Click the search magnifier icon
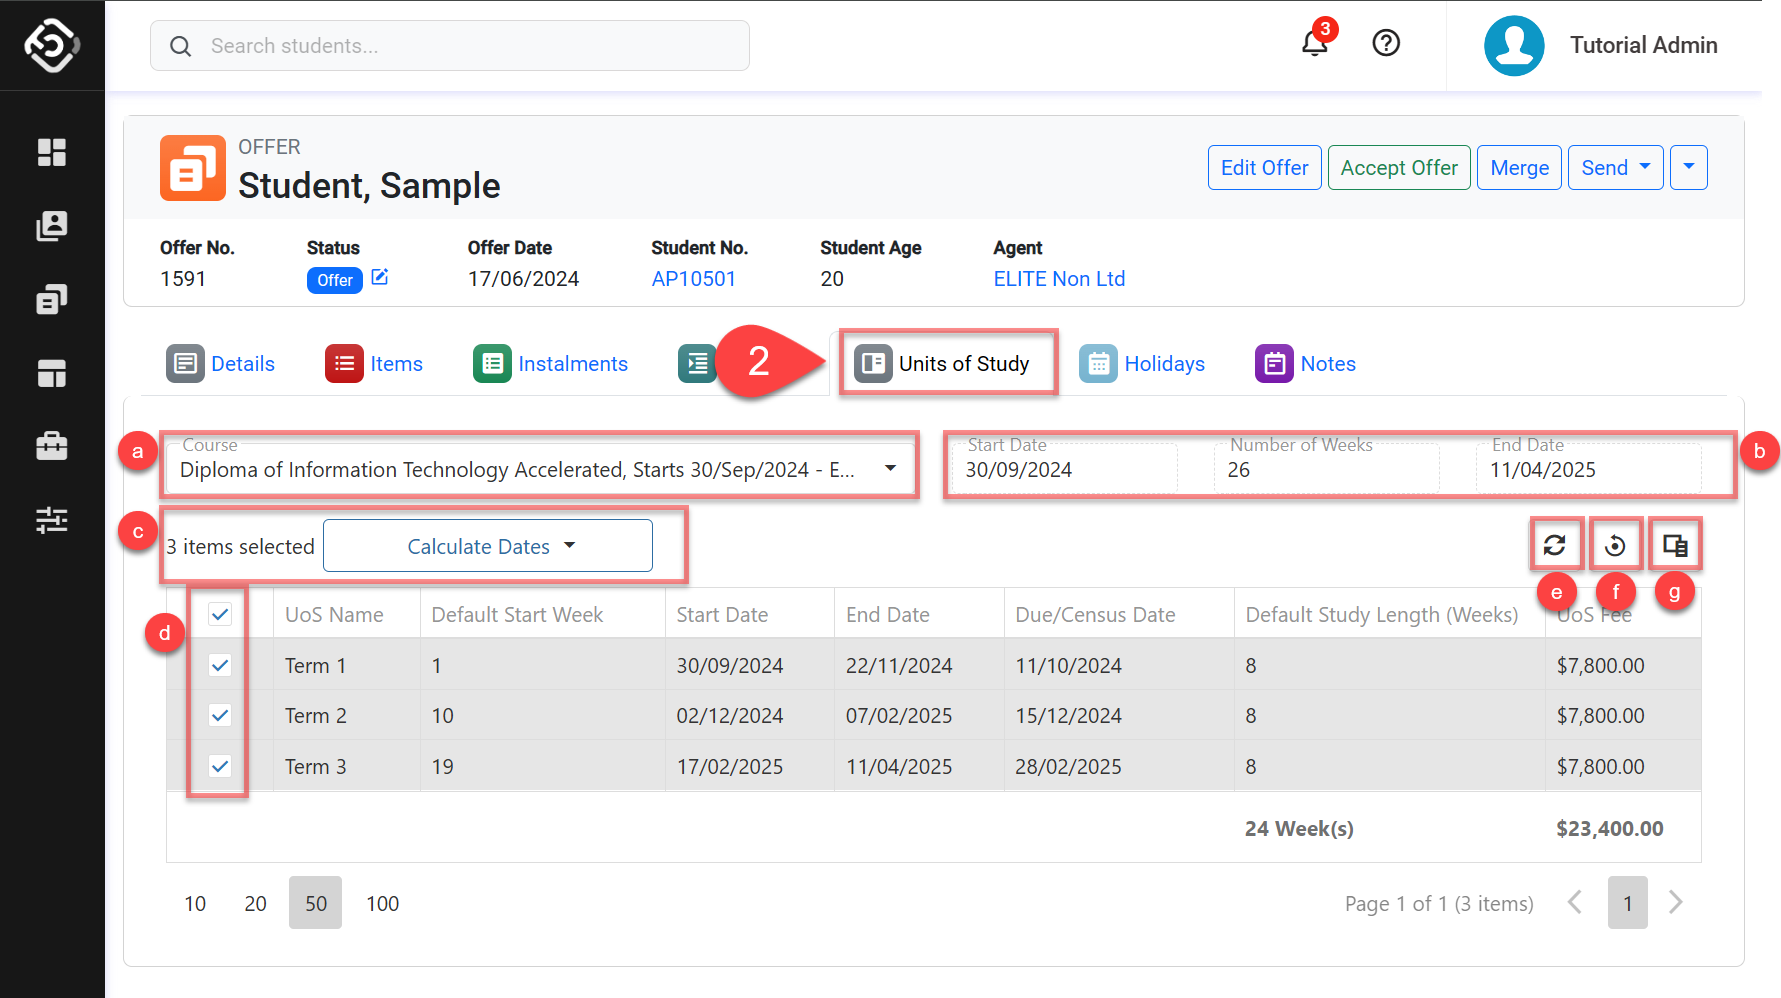1781x998 pixels. click(180, 46)
